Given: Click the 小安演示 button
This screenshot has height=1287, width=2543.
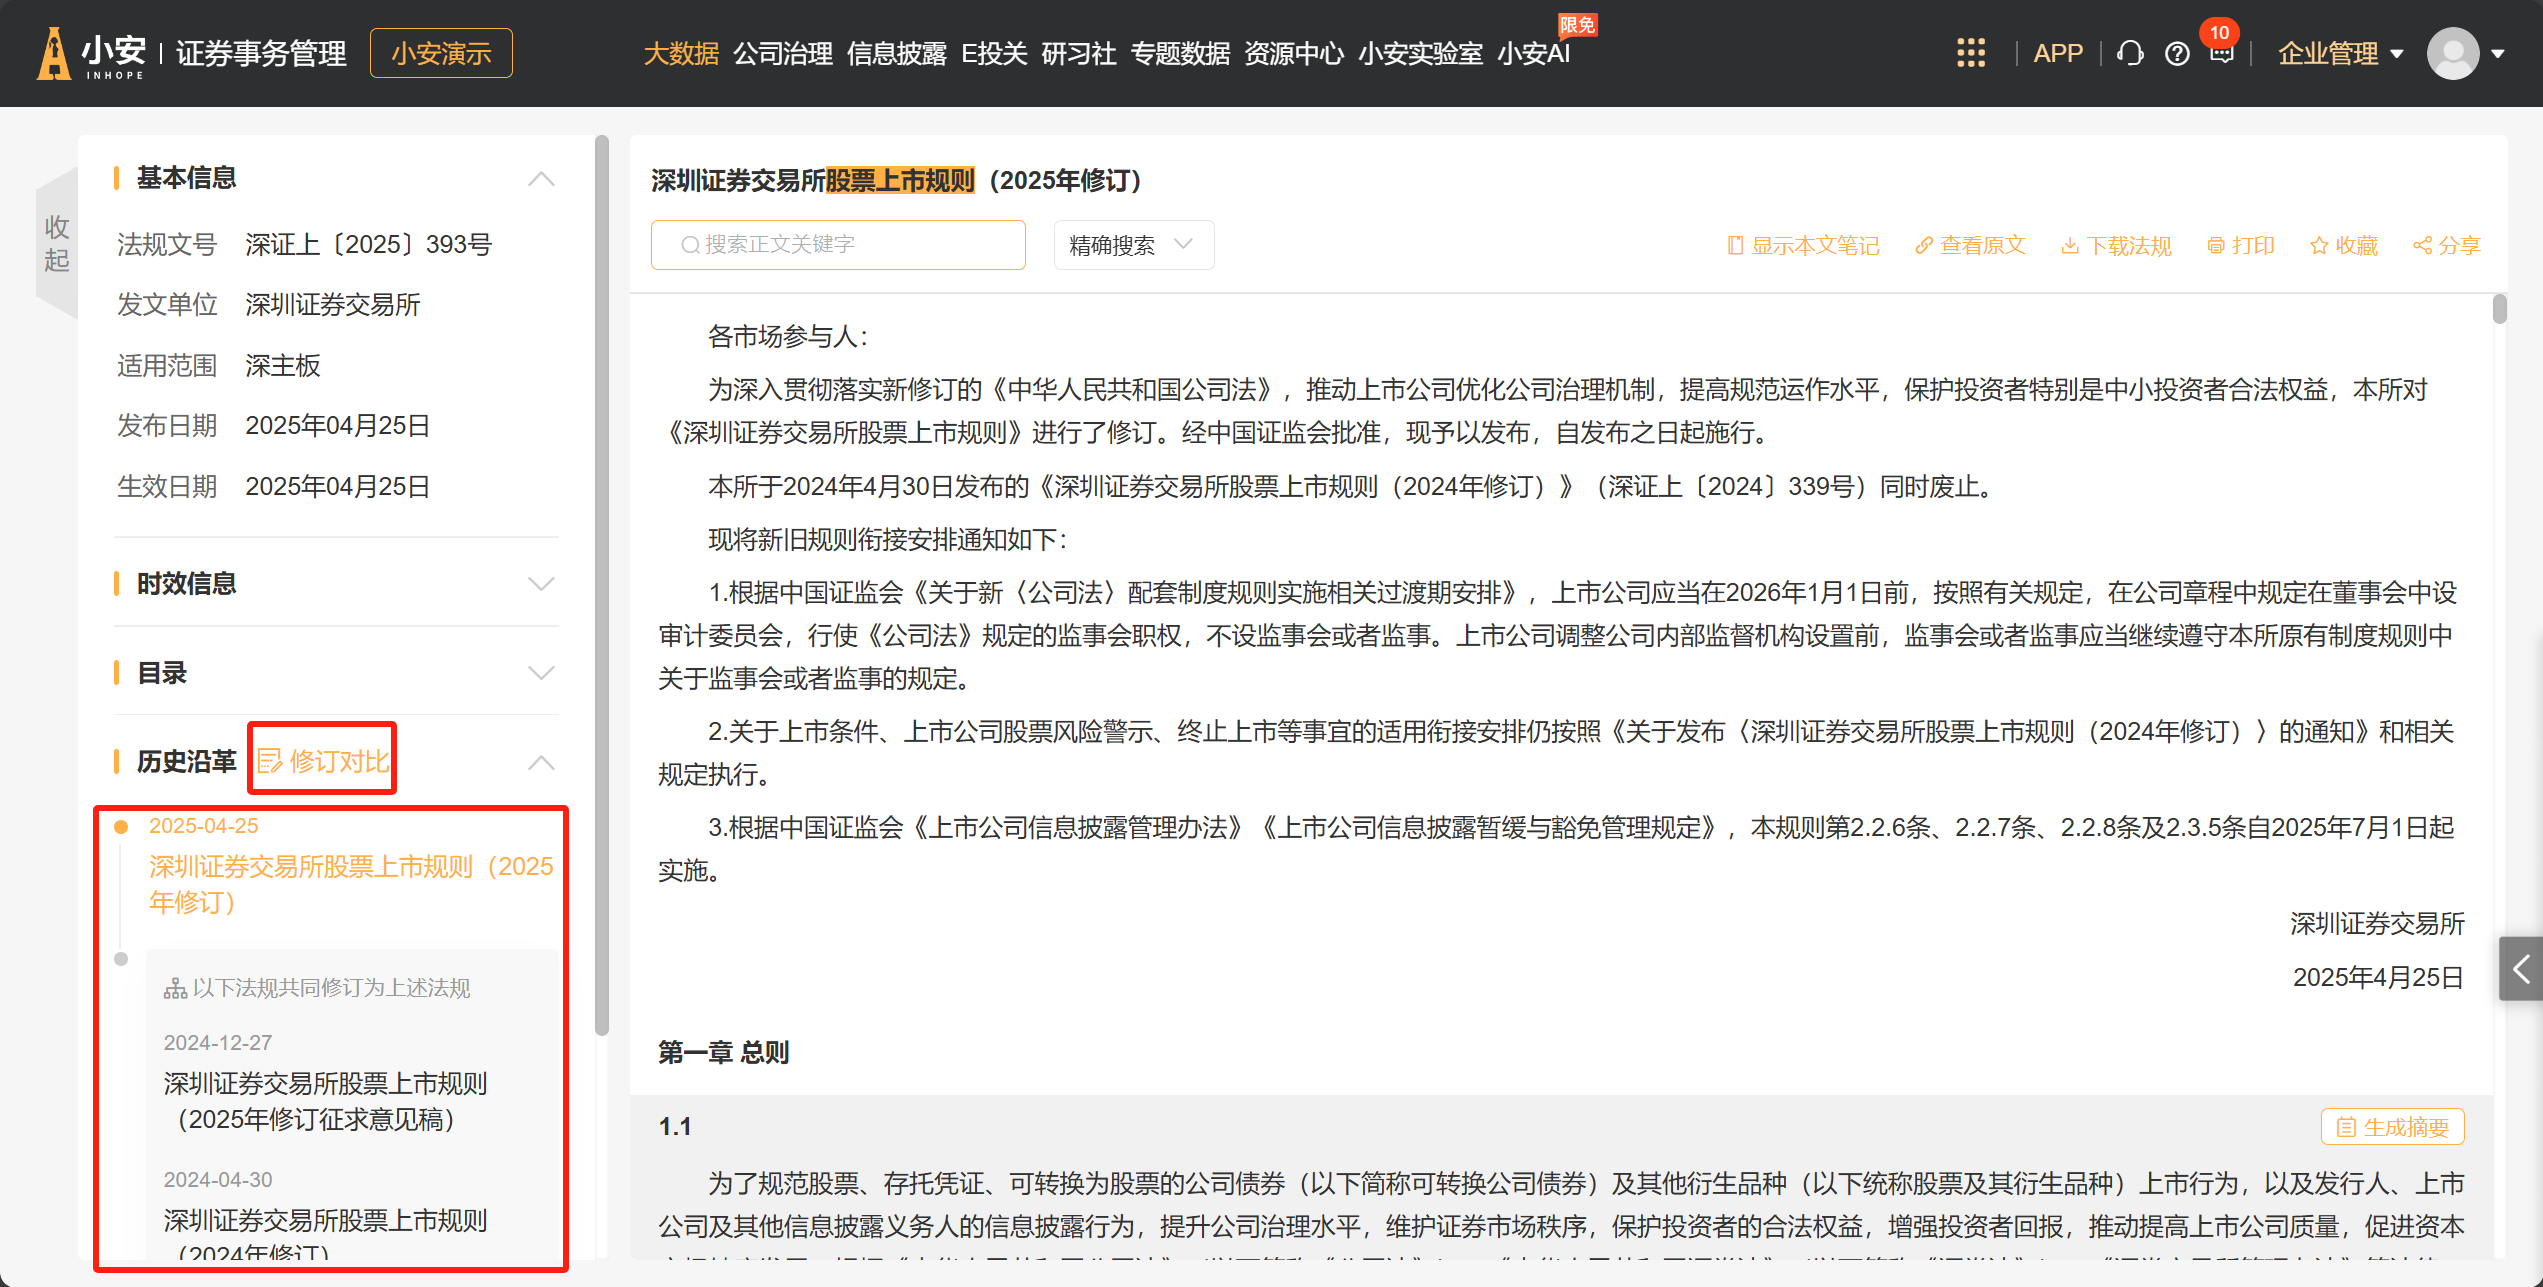Looking at the screenshot, I should coord(441,53).
